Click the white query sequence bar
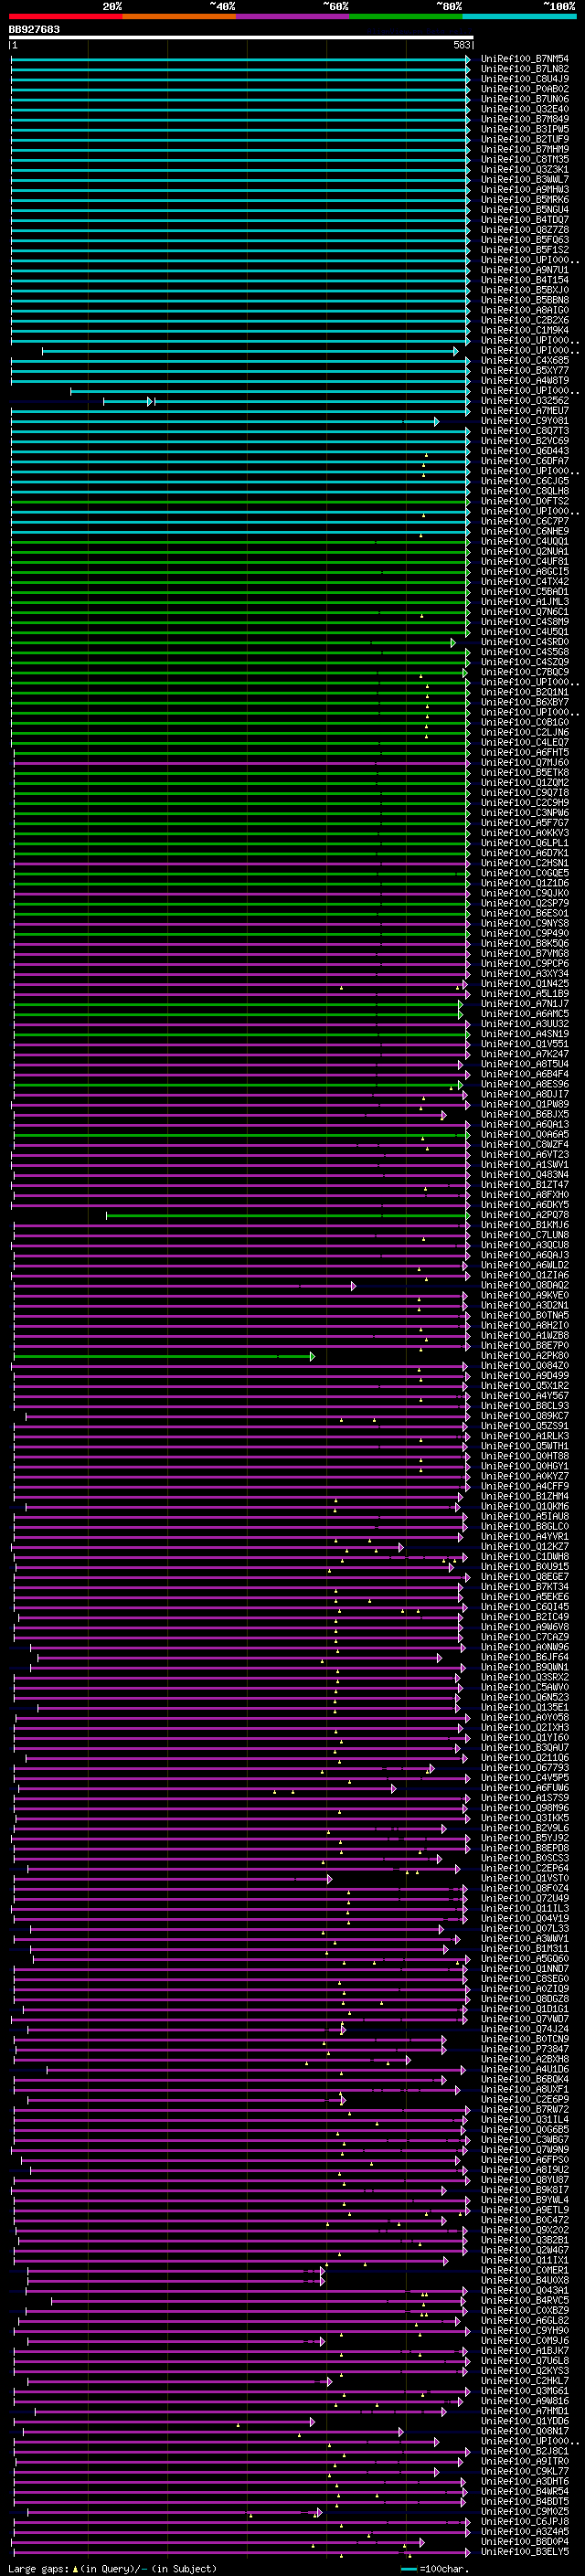The height and width of the screenshot is (2576, 585). coord(241,37)
